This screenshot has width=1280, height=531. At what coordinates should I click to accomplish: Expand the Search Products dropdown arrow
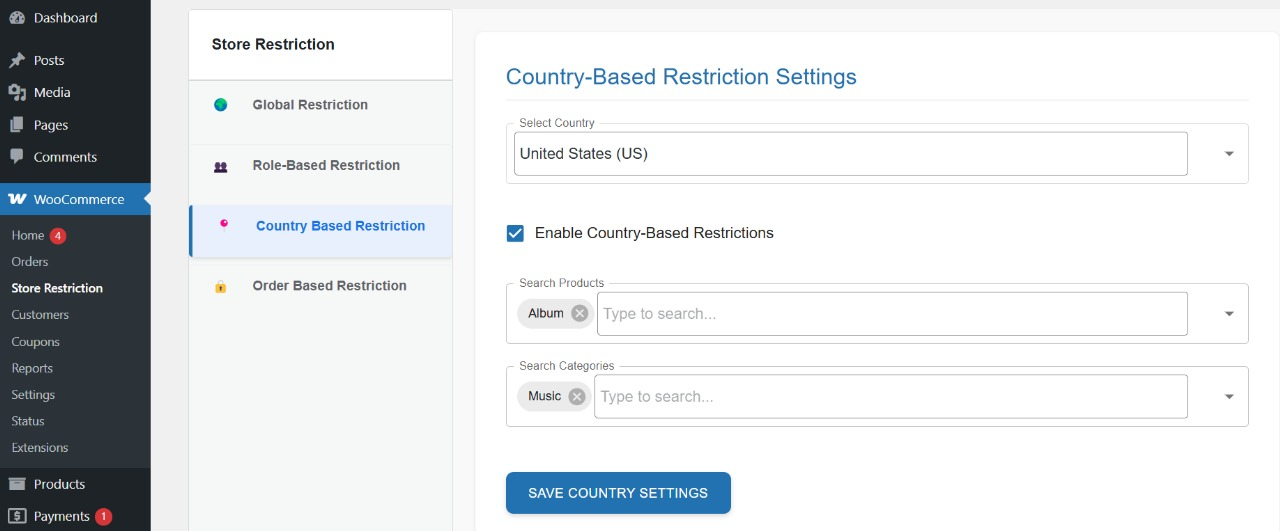coord(1229,314)
